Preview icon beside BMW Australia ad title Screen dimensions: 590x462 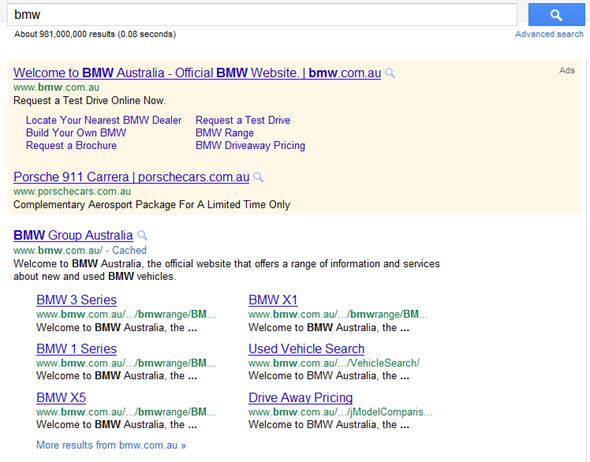(390, 73)
